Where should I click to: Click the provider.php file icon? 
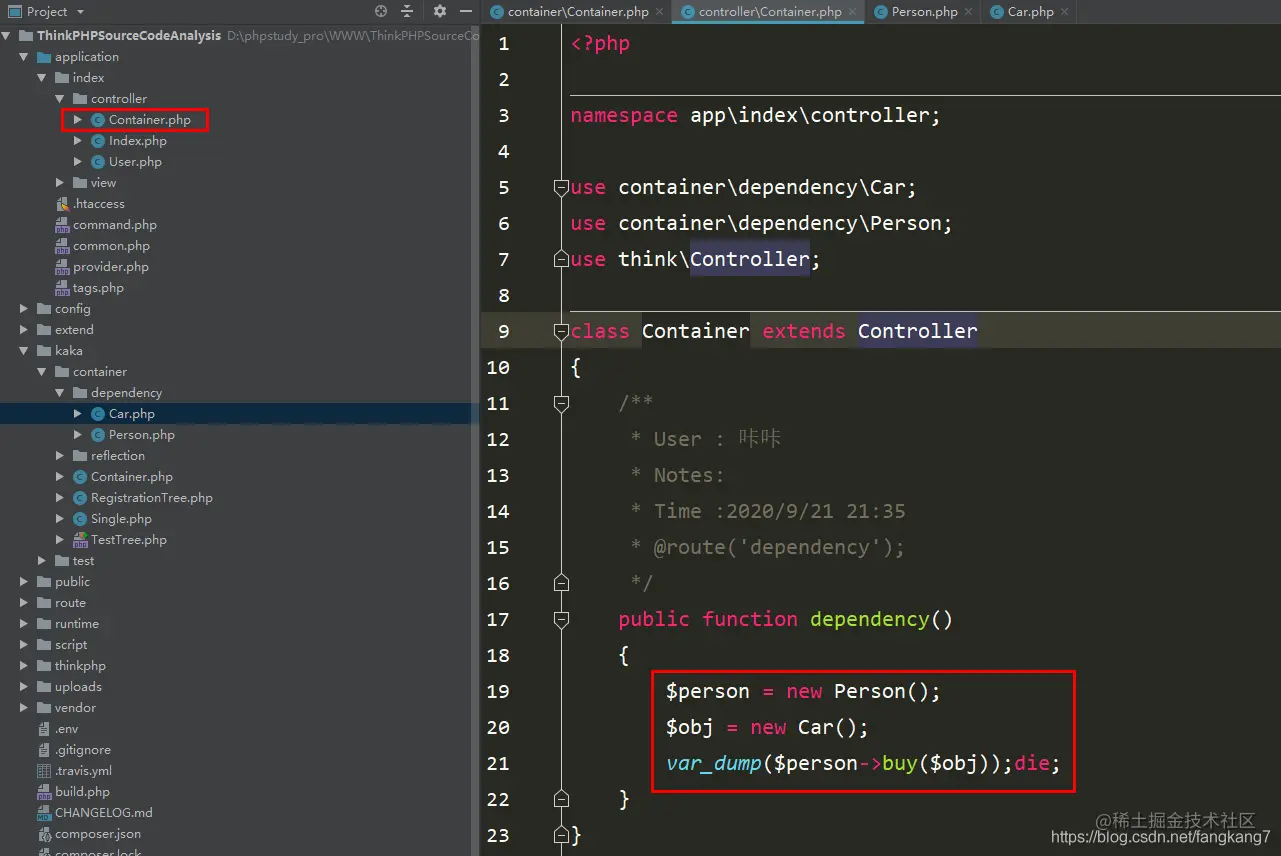tap(62, 267)
